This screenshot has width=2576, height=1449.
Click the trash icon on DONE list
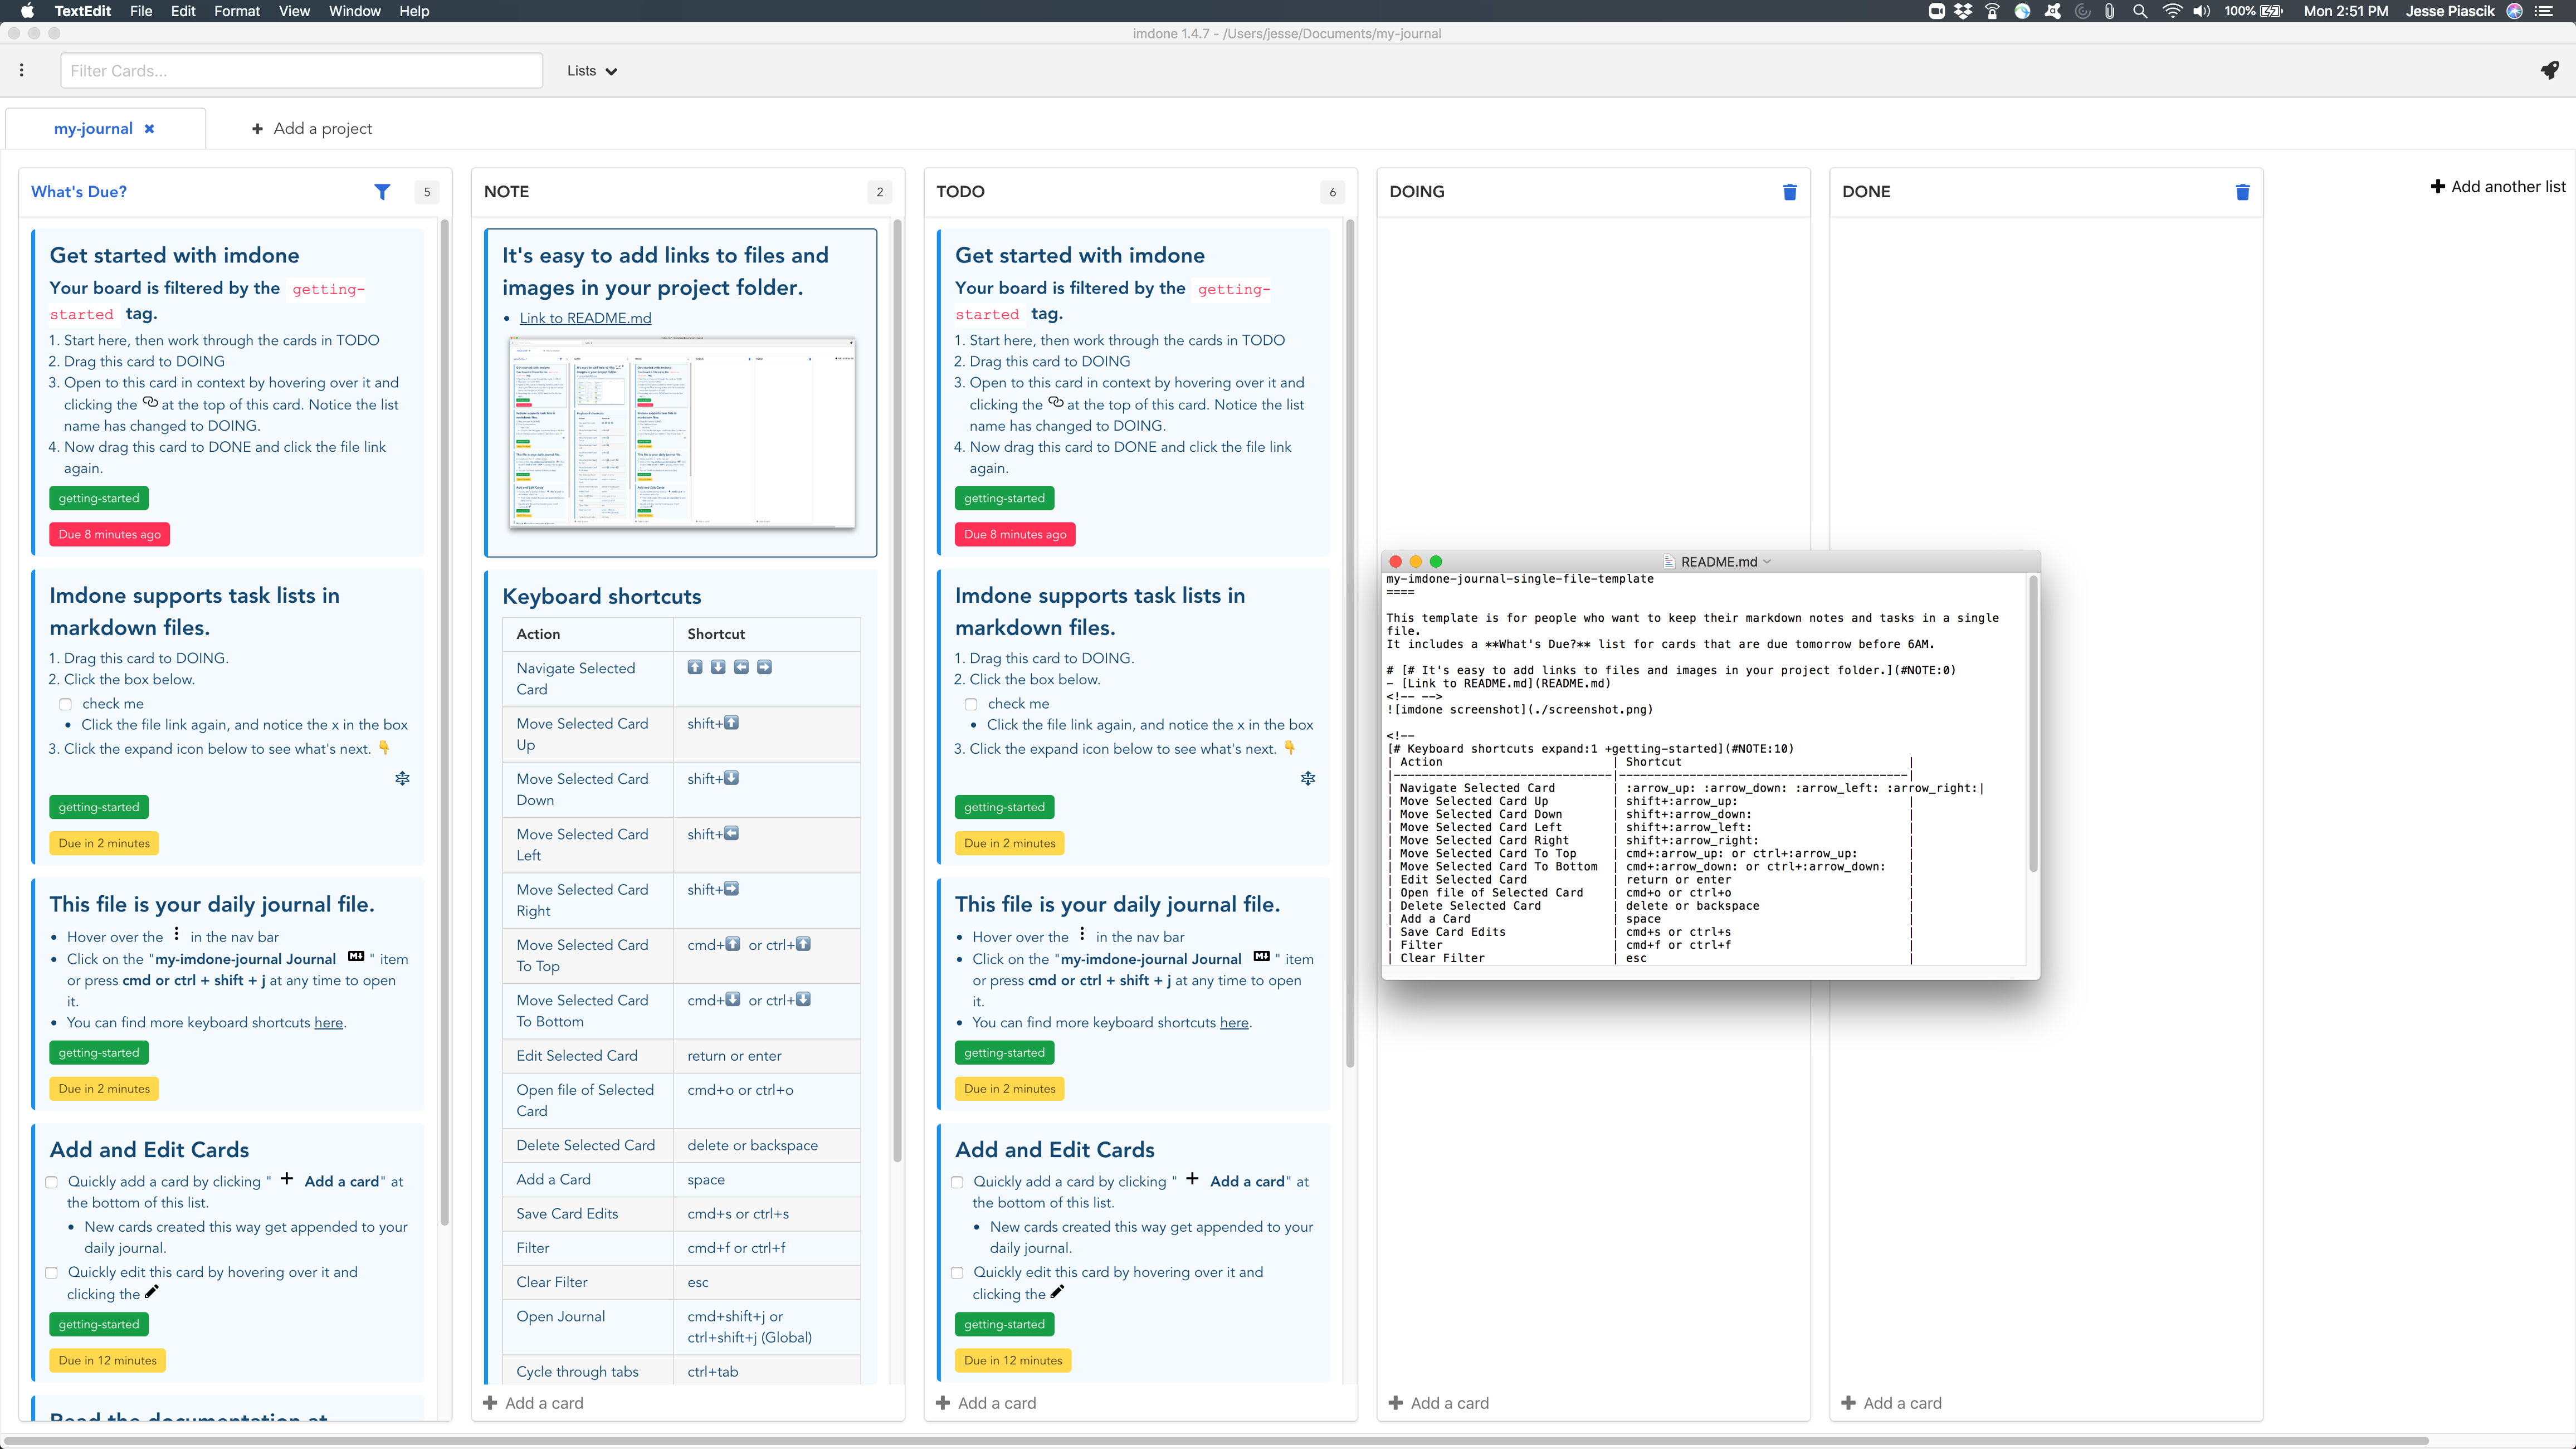point(2242,192)
